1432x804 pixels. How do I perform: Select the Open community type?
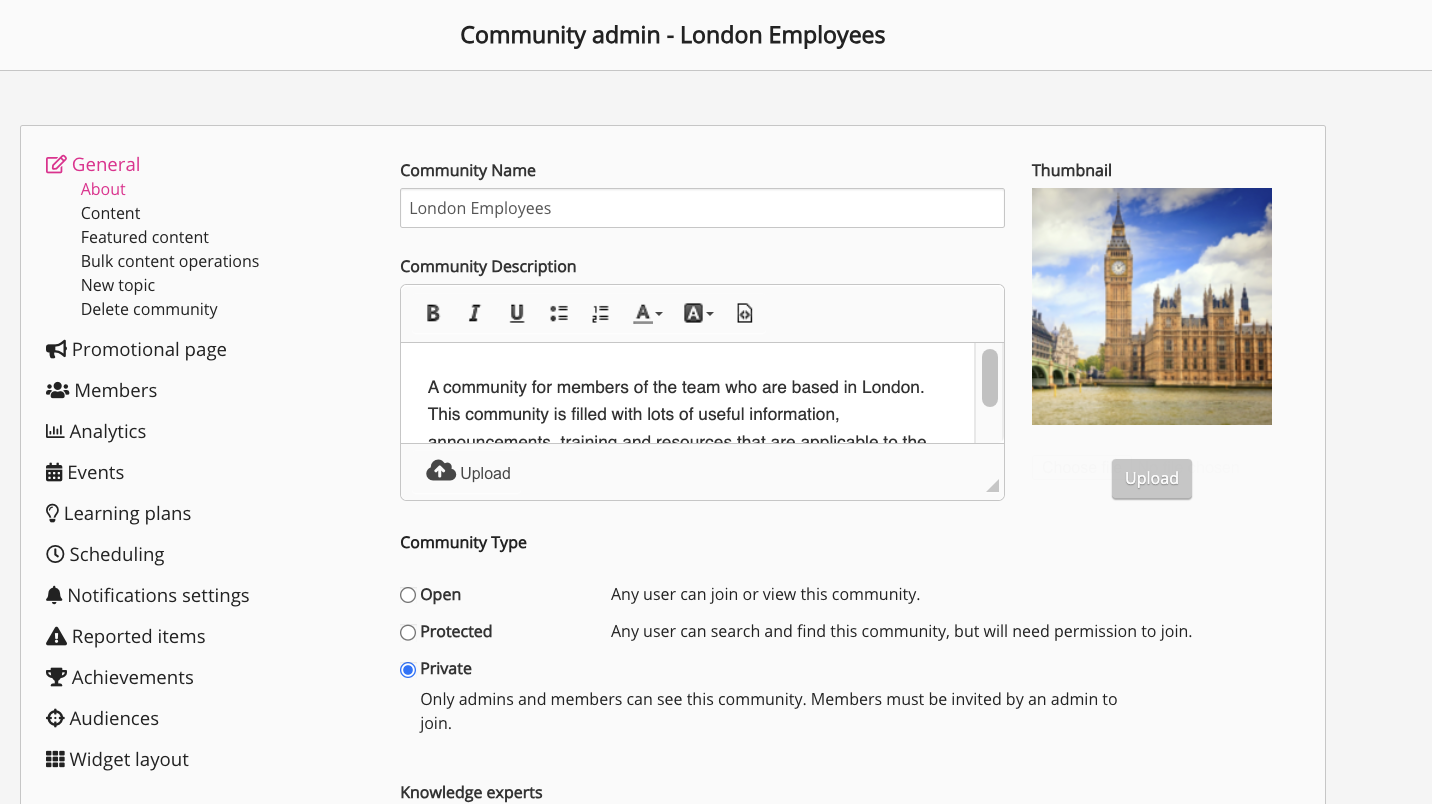pos(408,595)
